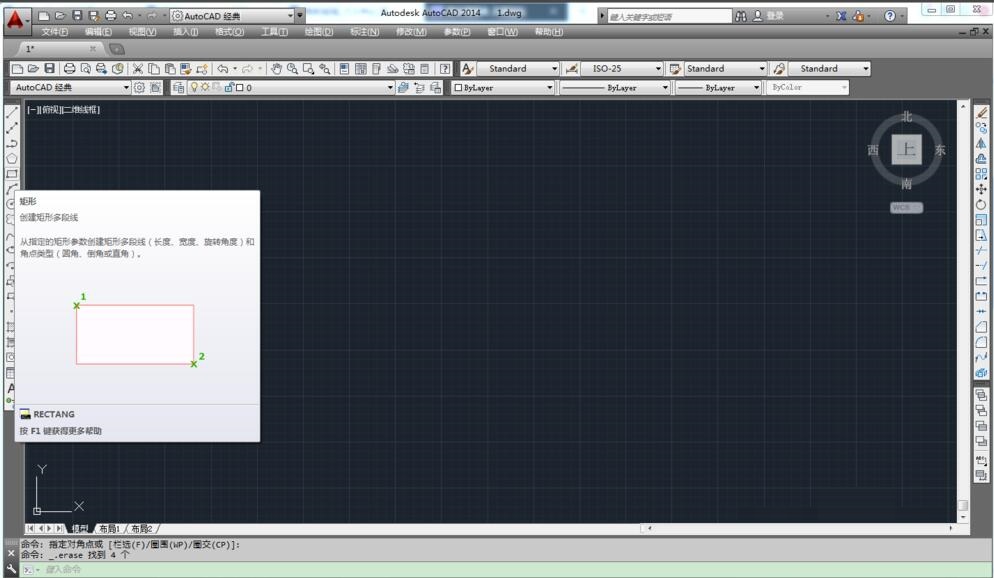Click the keyword search input field
The image size is (994, 578).
(x=669, y=16)
